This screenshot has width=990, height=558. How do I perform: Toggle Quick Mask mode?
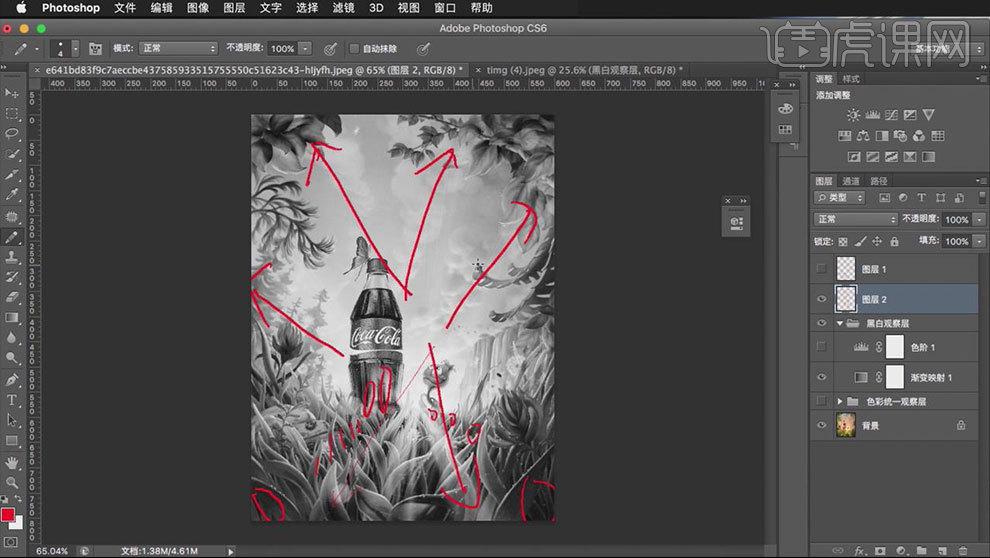click(x=11, y=542)
